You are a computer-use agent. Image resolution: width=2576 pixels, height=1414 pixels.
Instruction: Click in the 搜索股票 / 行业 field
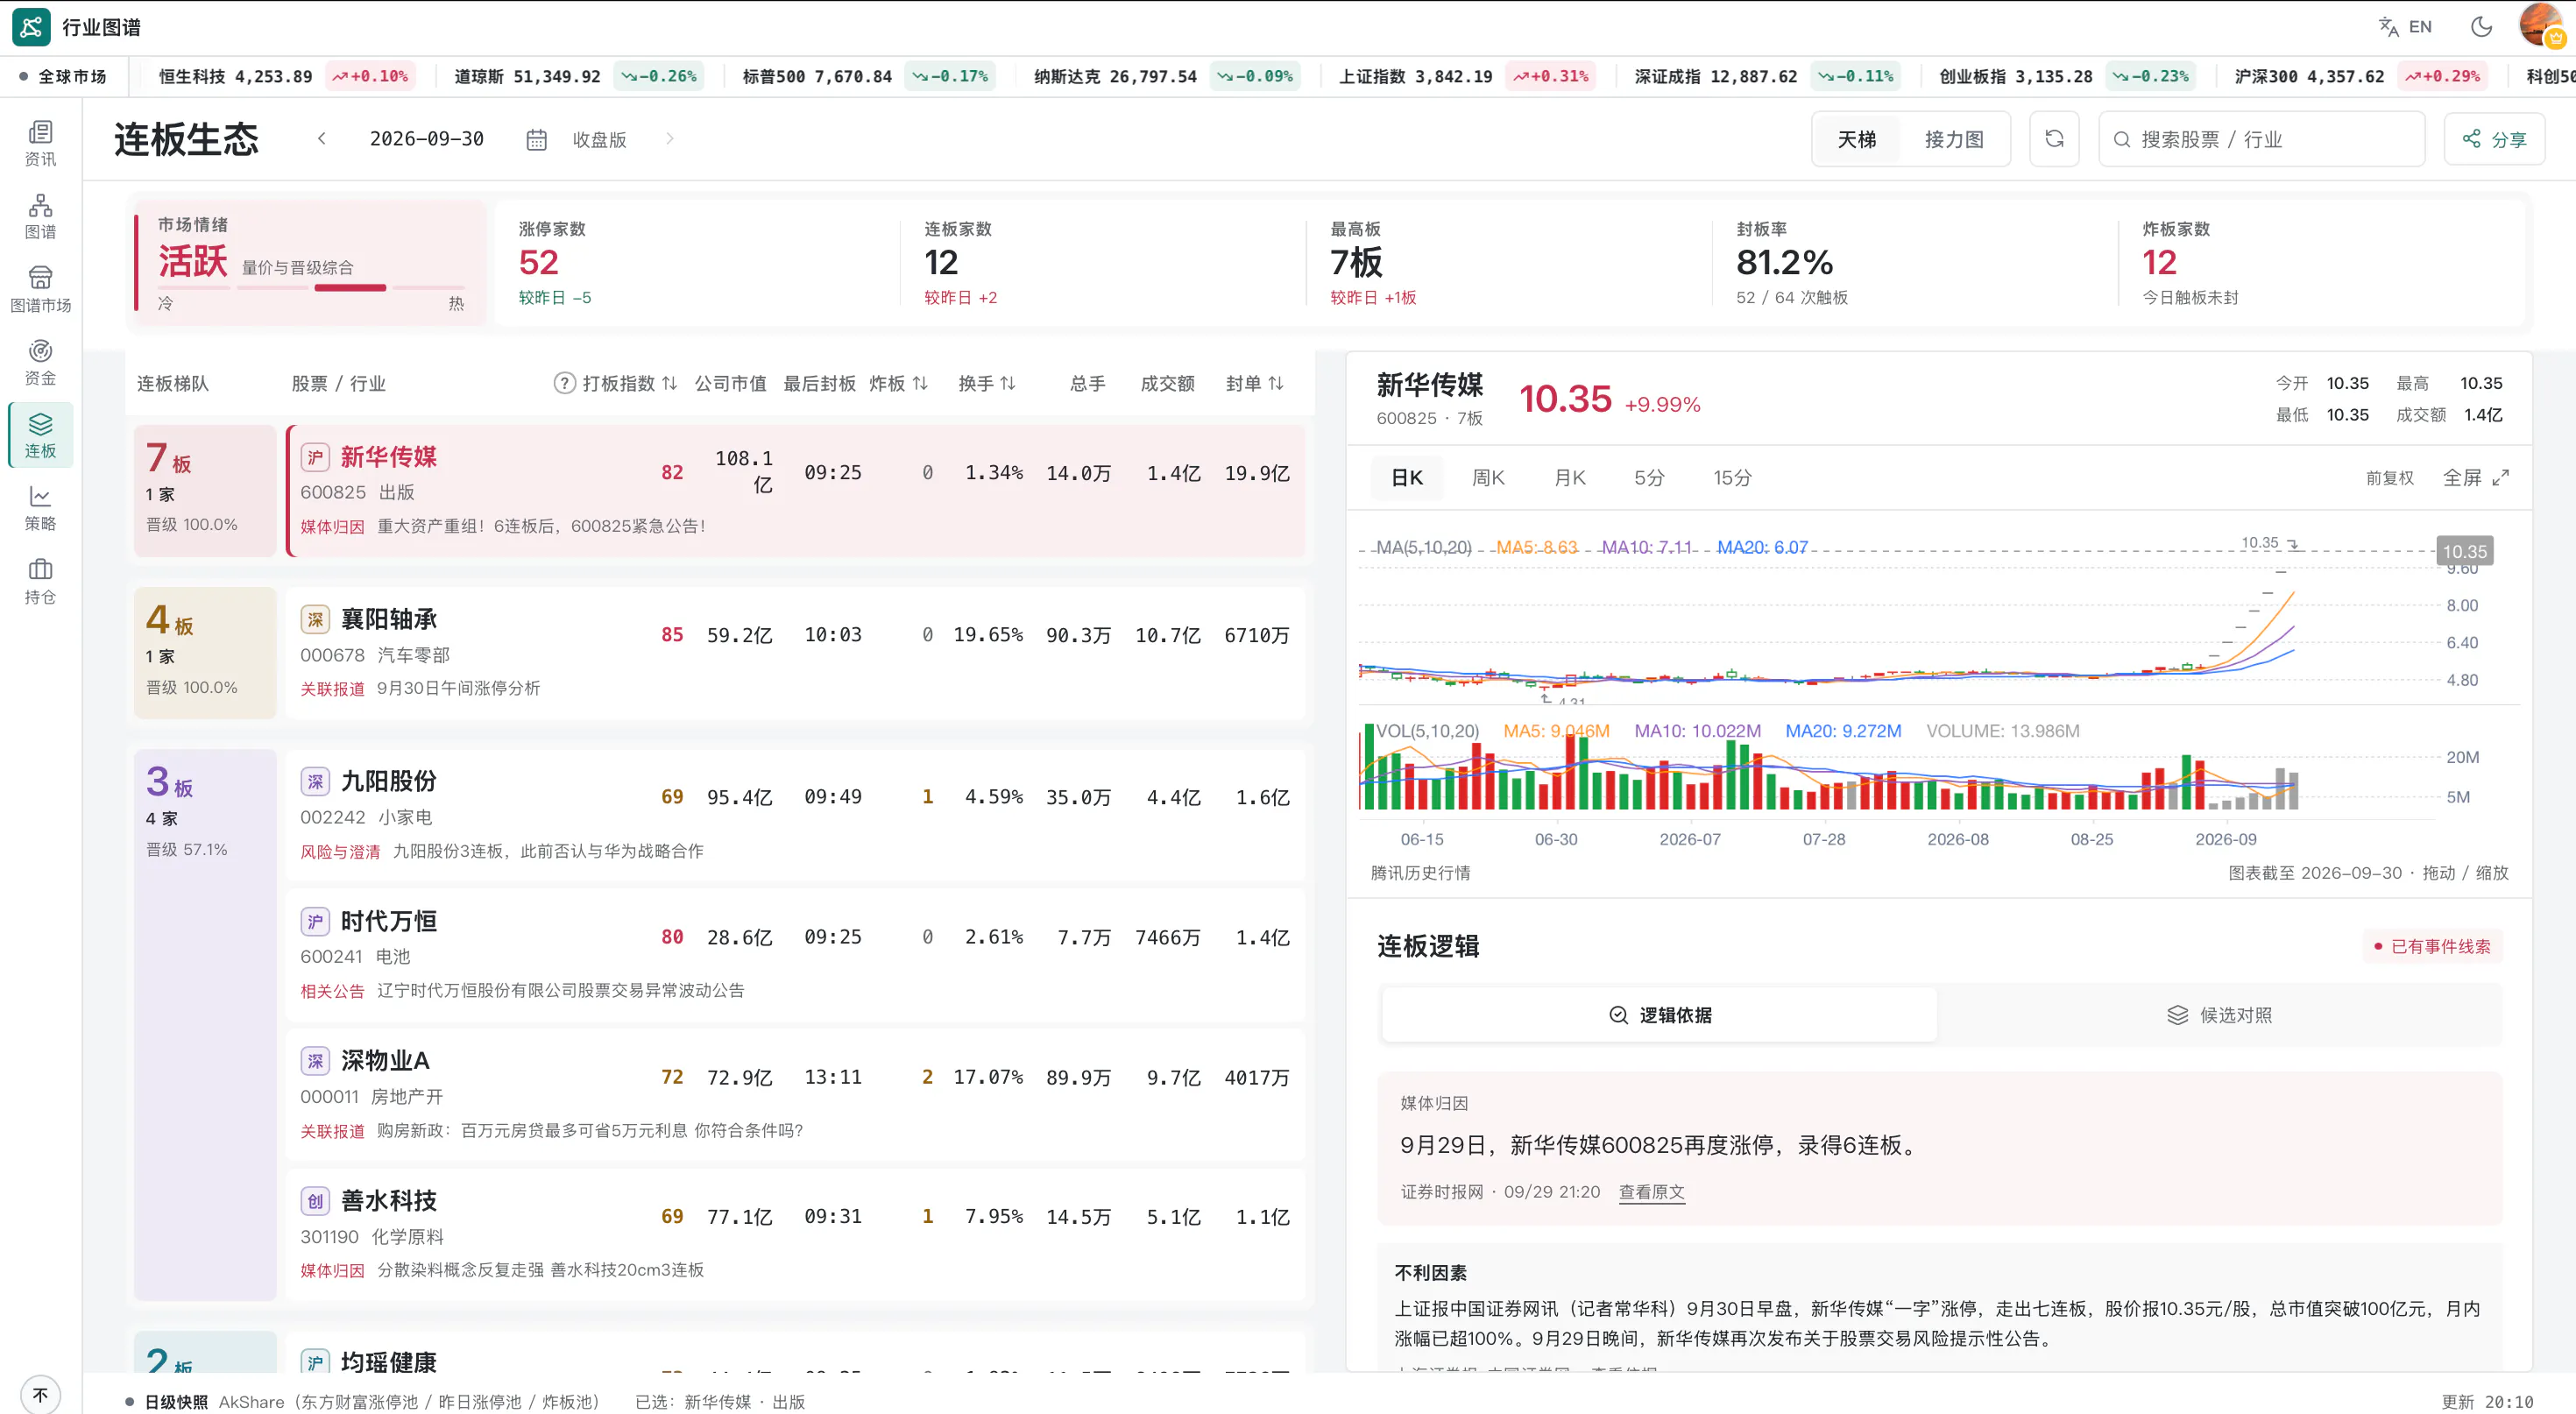pos(2261,139)
